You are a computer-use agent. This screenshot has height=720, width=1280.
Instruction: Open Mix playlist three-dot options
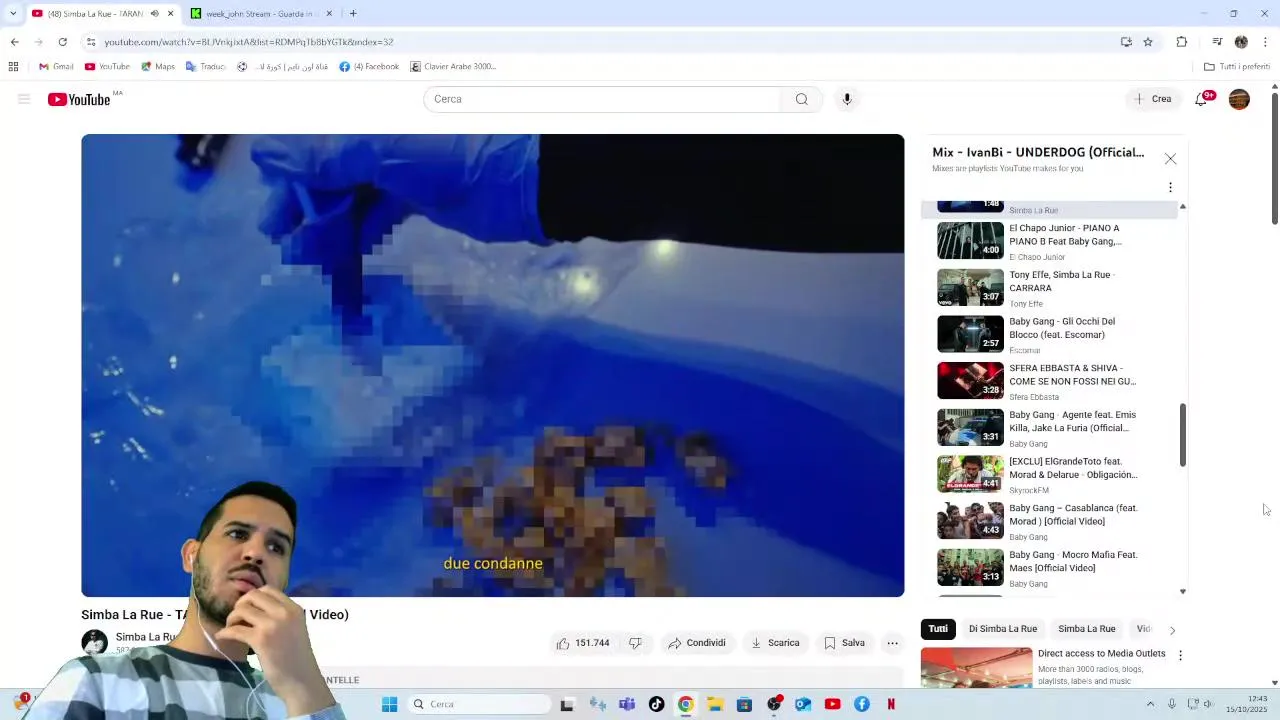point(1170,187)
